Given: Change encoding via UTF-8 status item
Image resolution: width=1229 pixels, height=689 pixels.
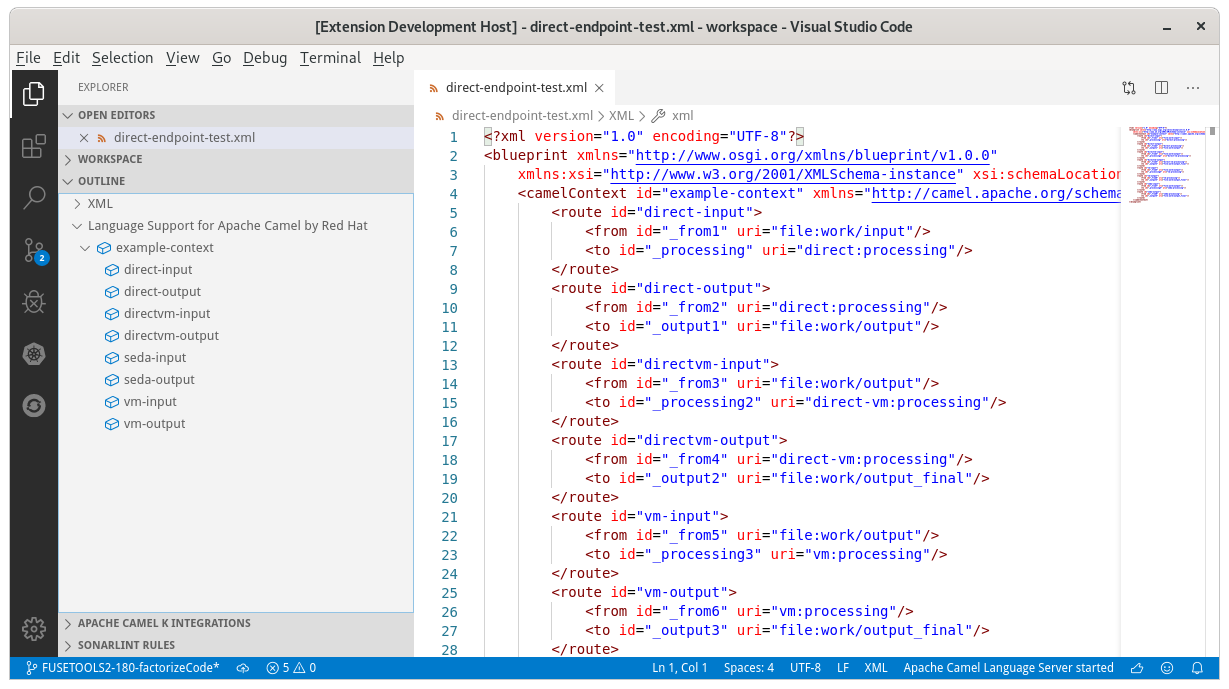Looking at the screenshot, I should click(805, 668).
